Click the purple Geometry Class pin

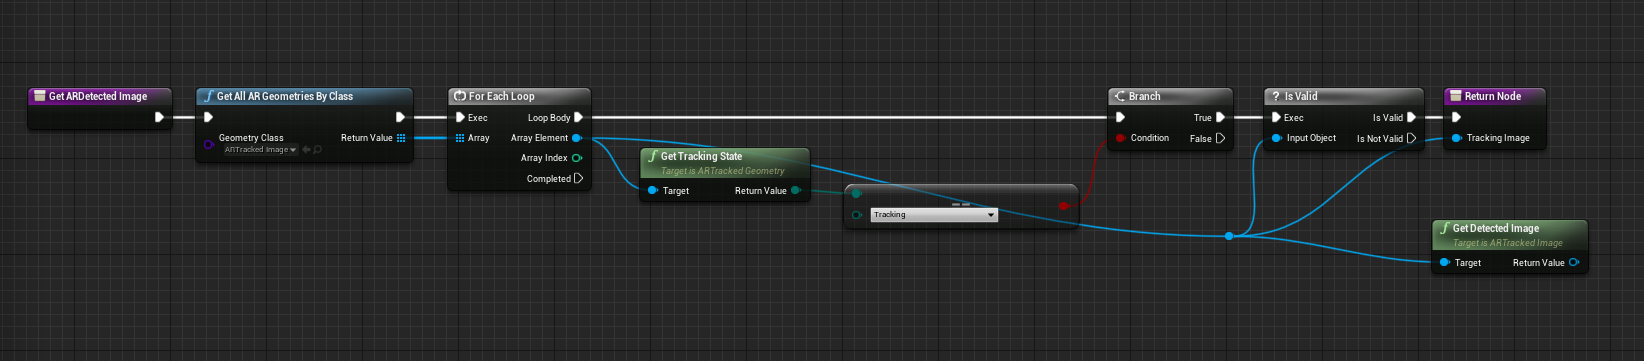click(x=208, y=144)
